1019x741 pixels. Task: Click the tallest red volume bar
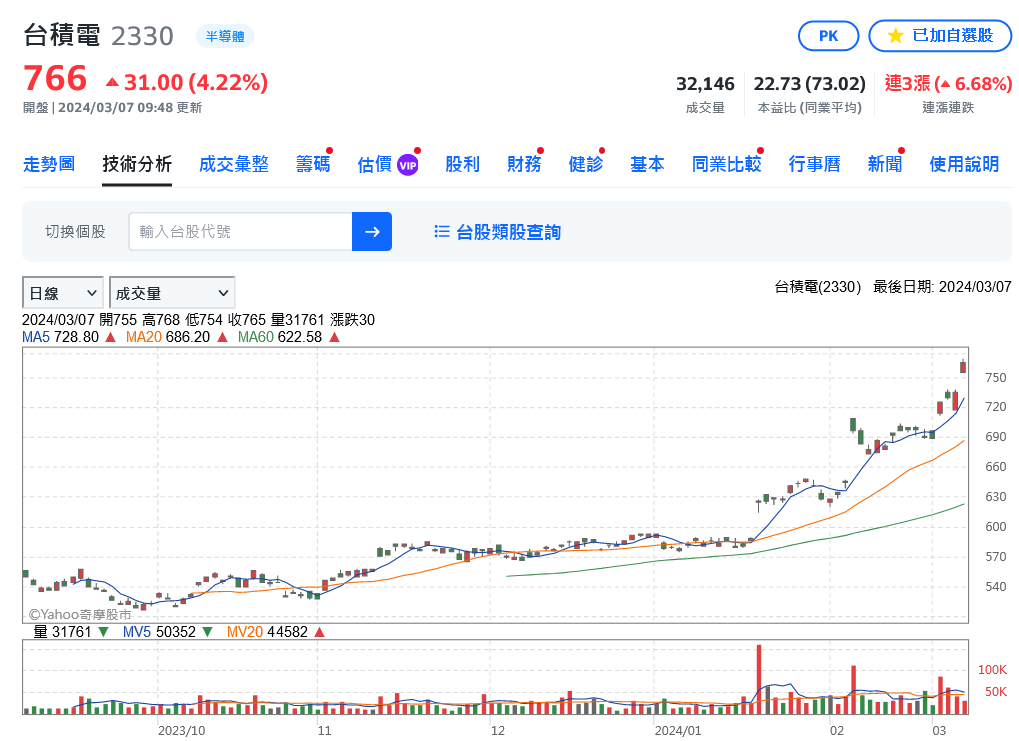point(758,680)
